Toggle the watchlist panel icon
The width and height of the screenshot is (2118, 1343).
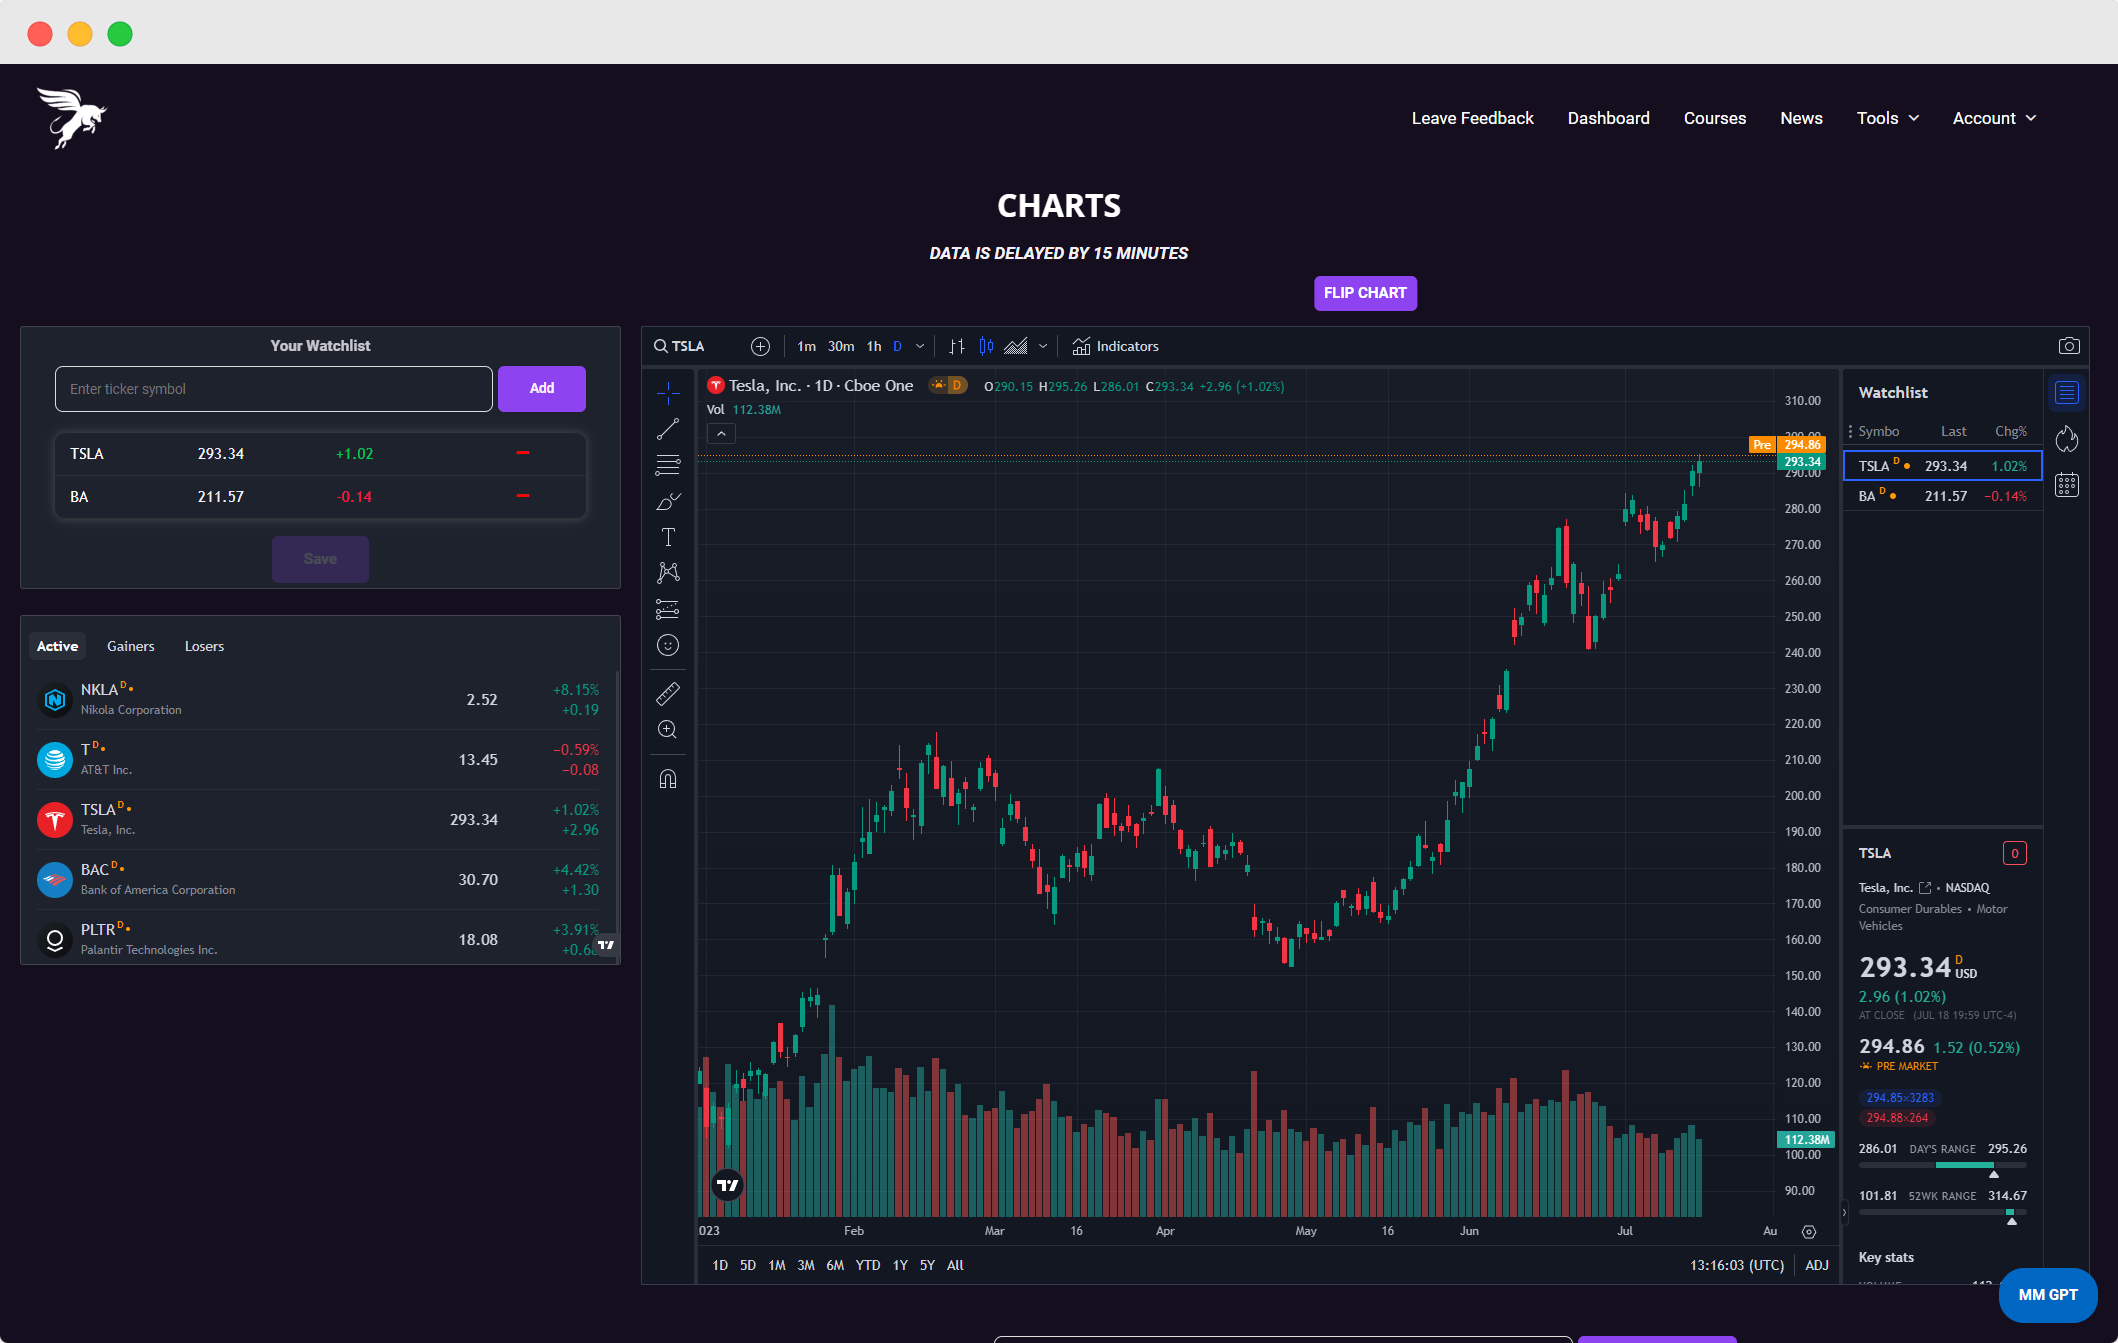(x=2066, y=393)
